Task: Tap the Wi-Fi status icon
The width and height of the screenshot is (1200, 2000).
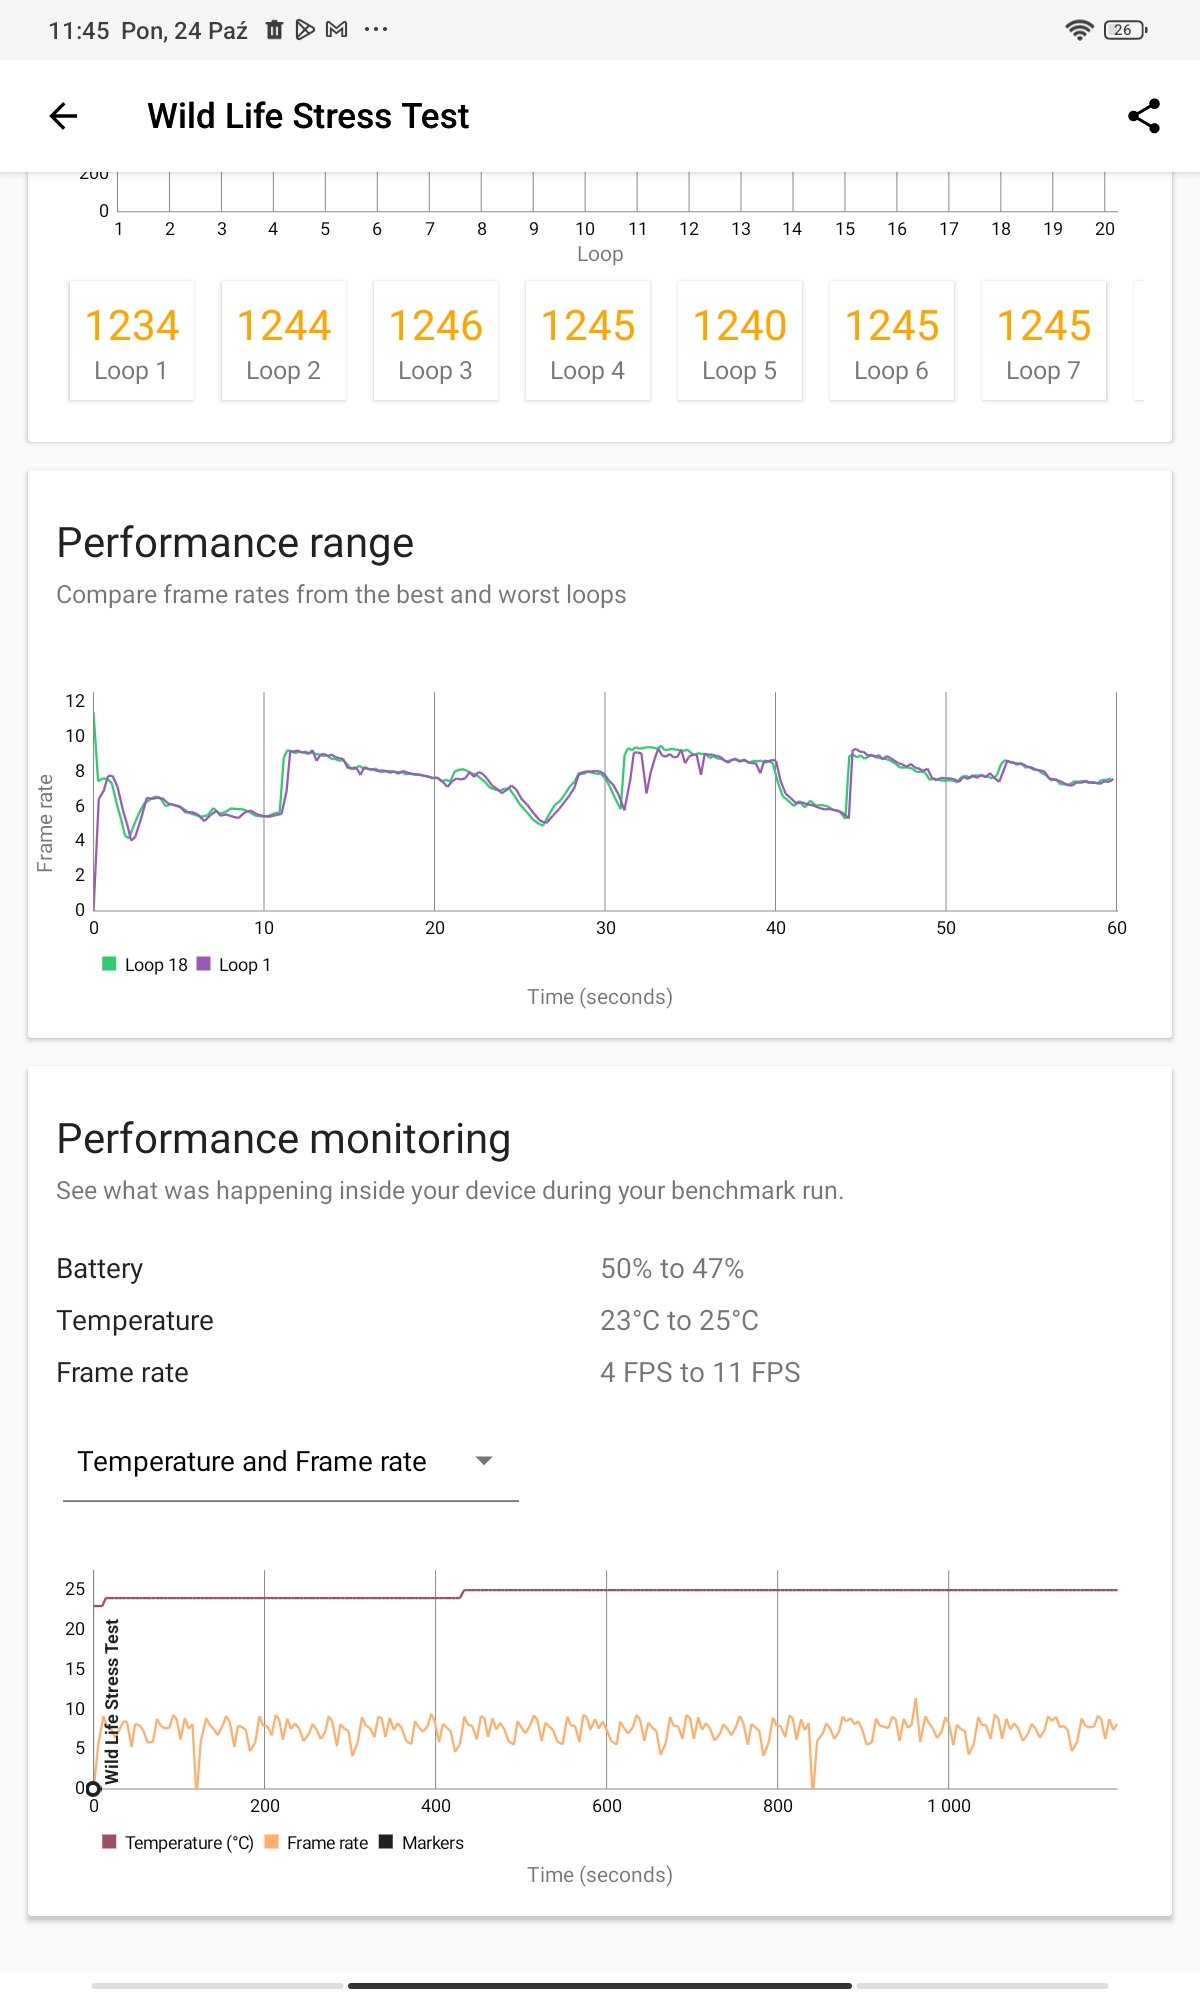Action: 1079,30
